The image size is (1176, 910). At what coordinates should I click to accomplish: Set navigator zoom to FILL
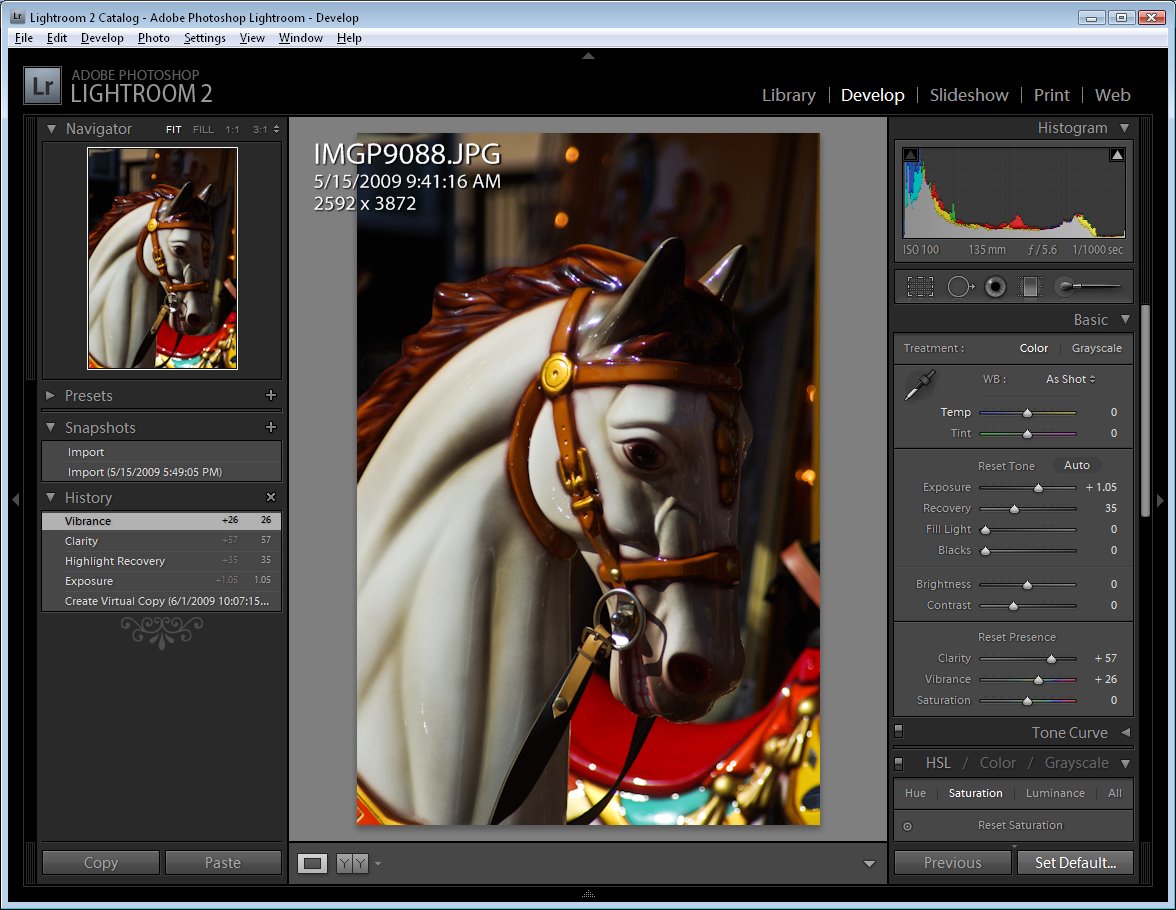point(203,130)
